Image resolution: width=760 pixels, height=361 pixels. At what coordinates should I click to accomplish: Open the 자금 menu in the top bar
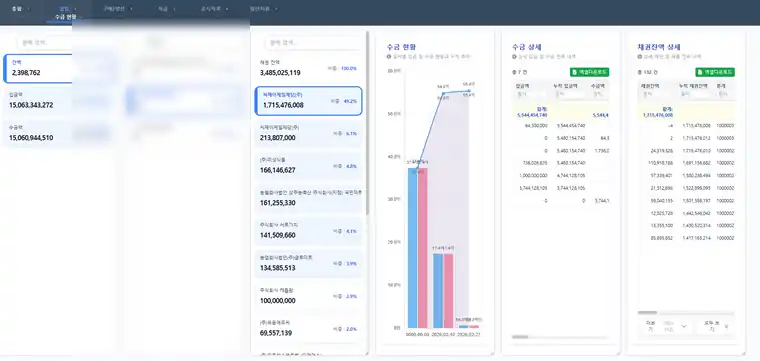coord(166,9)
